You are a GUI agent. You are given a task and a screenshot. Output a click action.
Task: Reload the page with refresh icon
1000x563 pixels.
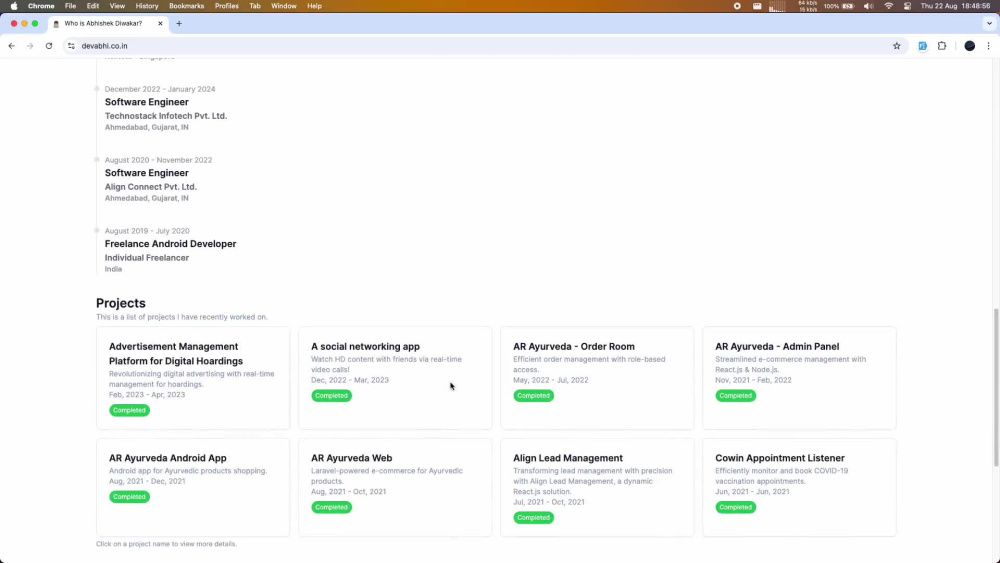[x=48, y=46]
